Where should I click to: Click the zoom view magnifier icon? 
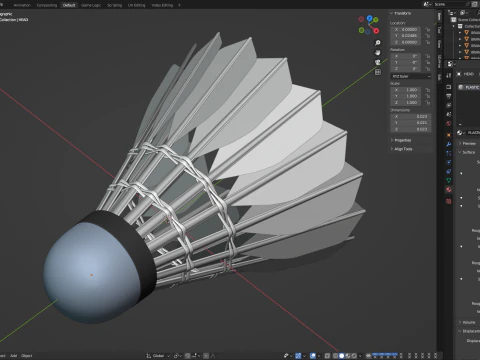[378, 43]
